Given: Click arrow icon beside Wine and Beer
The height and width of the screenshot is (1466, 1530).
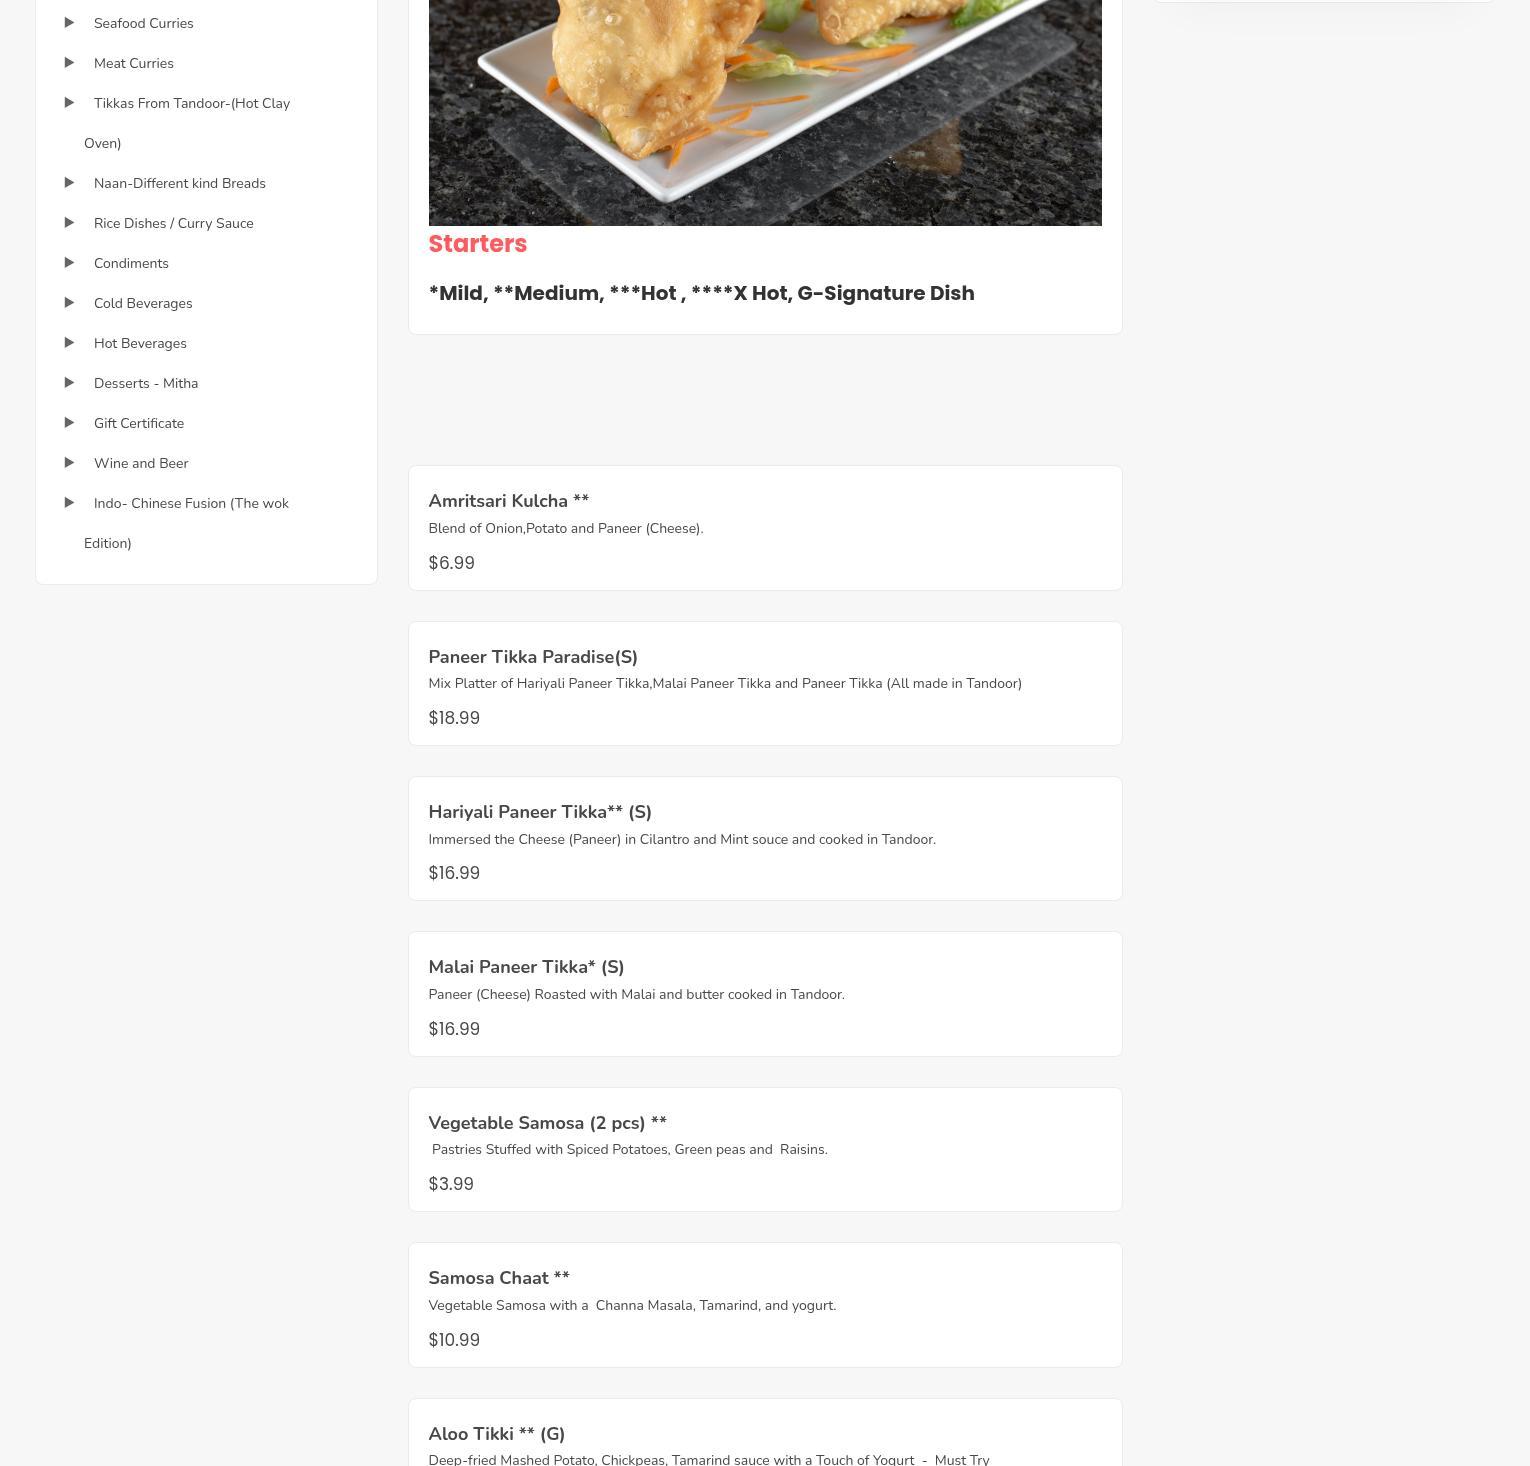Looking at the screenshot, I should [x=69, y=463].
